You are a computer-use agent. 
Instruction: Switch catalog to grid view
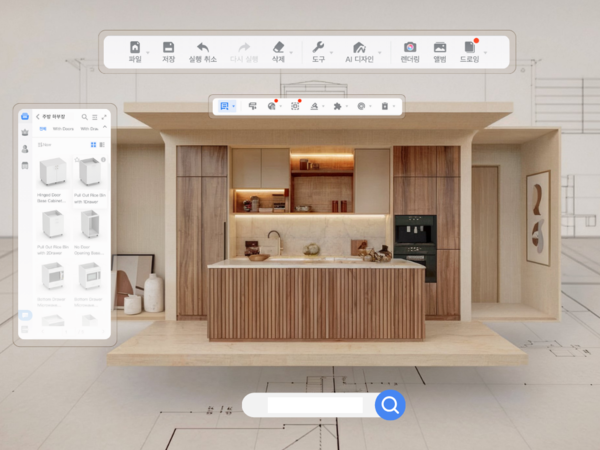click(x=93, y=144)
